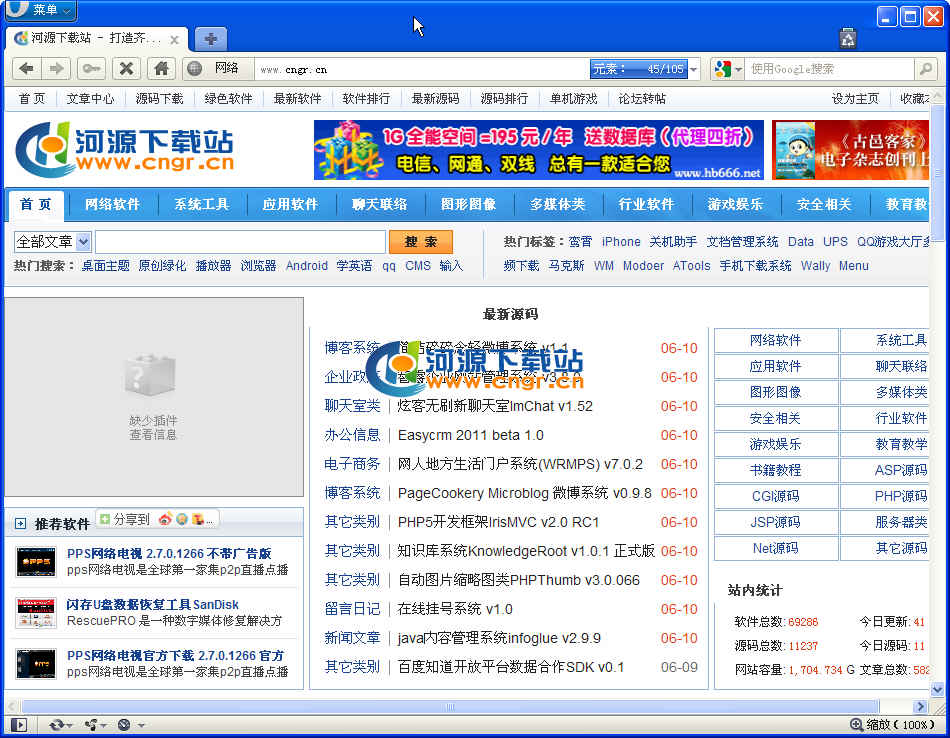Open a new tab with plus button
The height and width of the screenshot is (738, 950).
(x=210, y=39)
